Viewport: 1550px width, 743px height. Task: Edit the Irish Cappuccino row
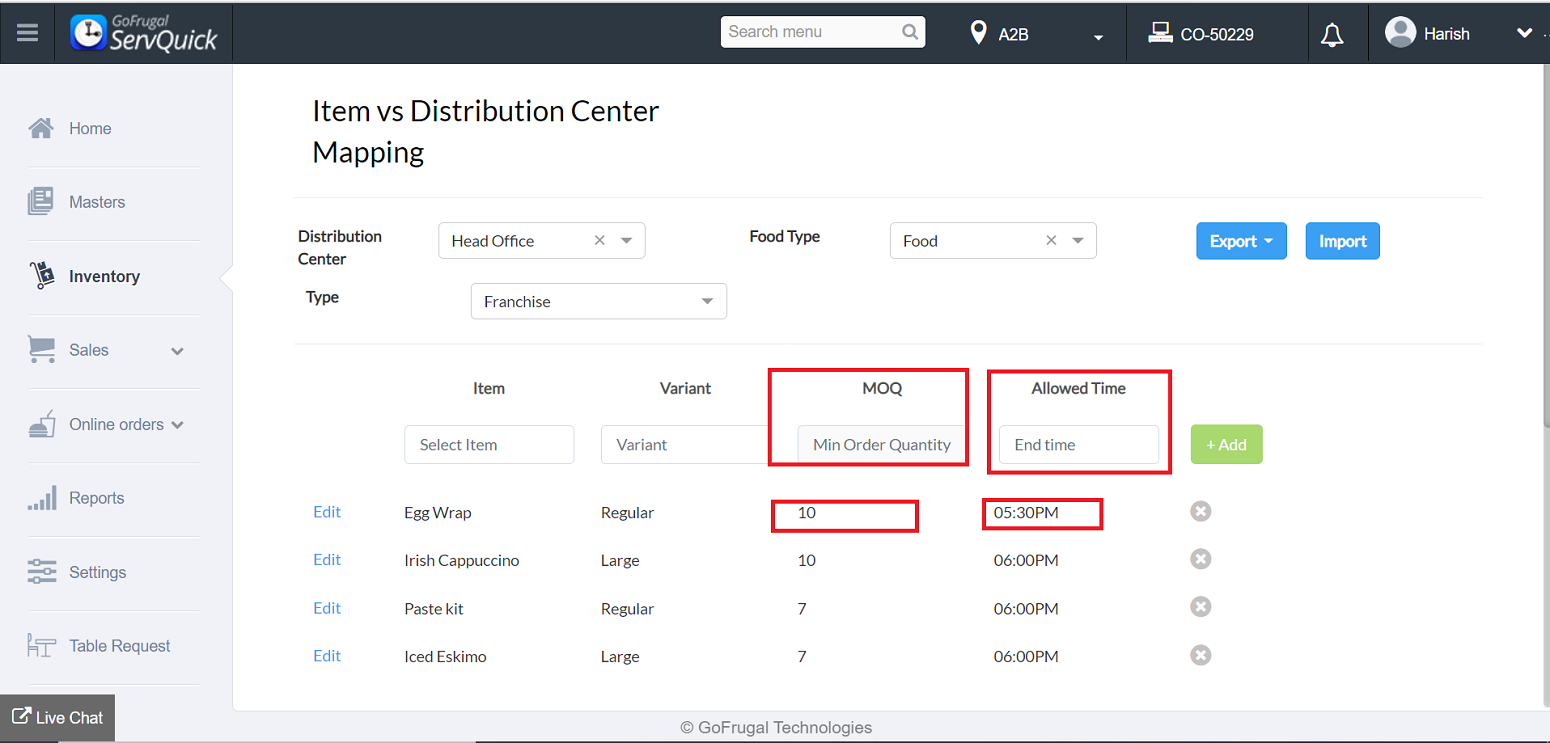coord(327,560)
